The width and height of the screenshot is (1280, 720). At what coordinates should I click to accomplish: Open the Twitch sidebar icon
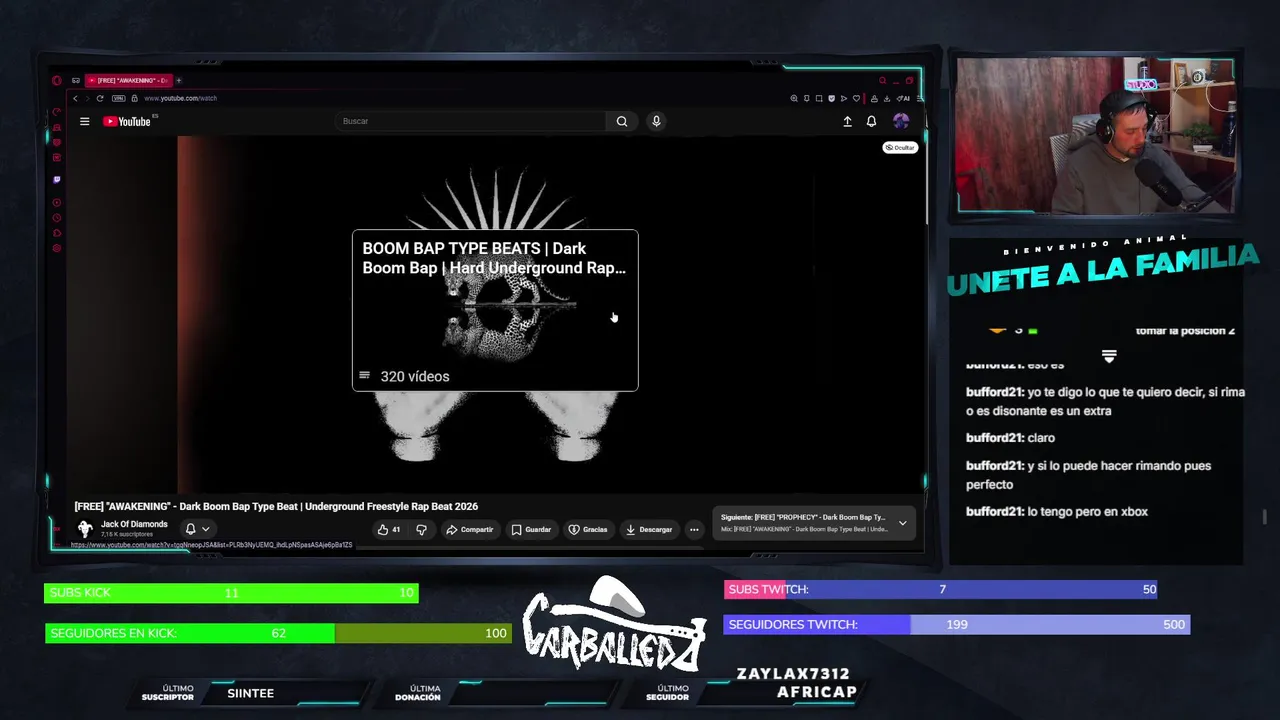tap(57, 179)
